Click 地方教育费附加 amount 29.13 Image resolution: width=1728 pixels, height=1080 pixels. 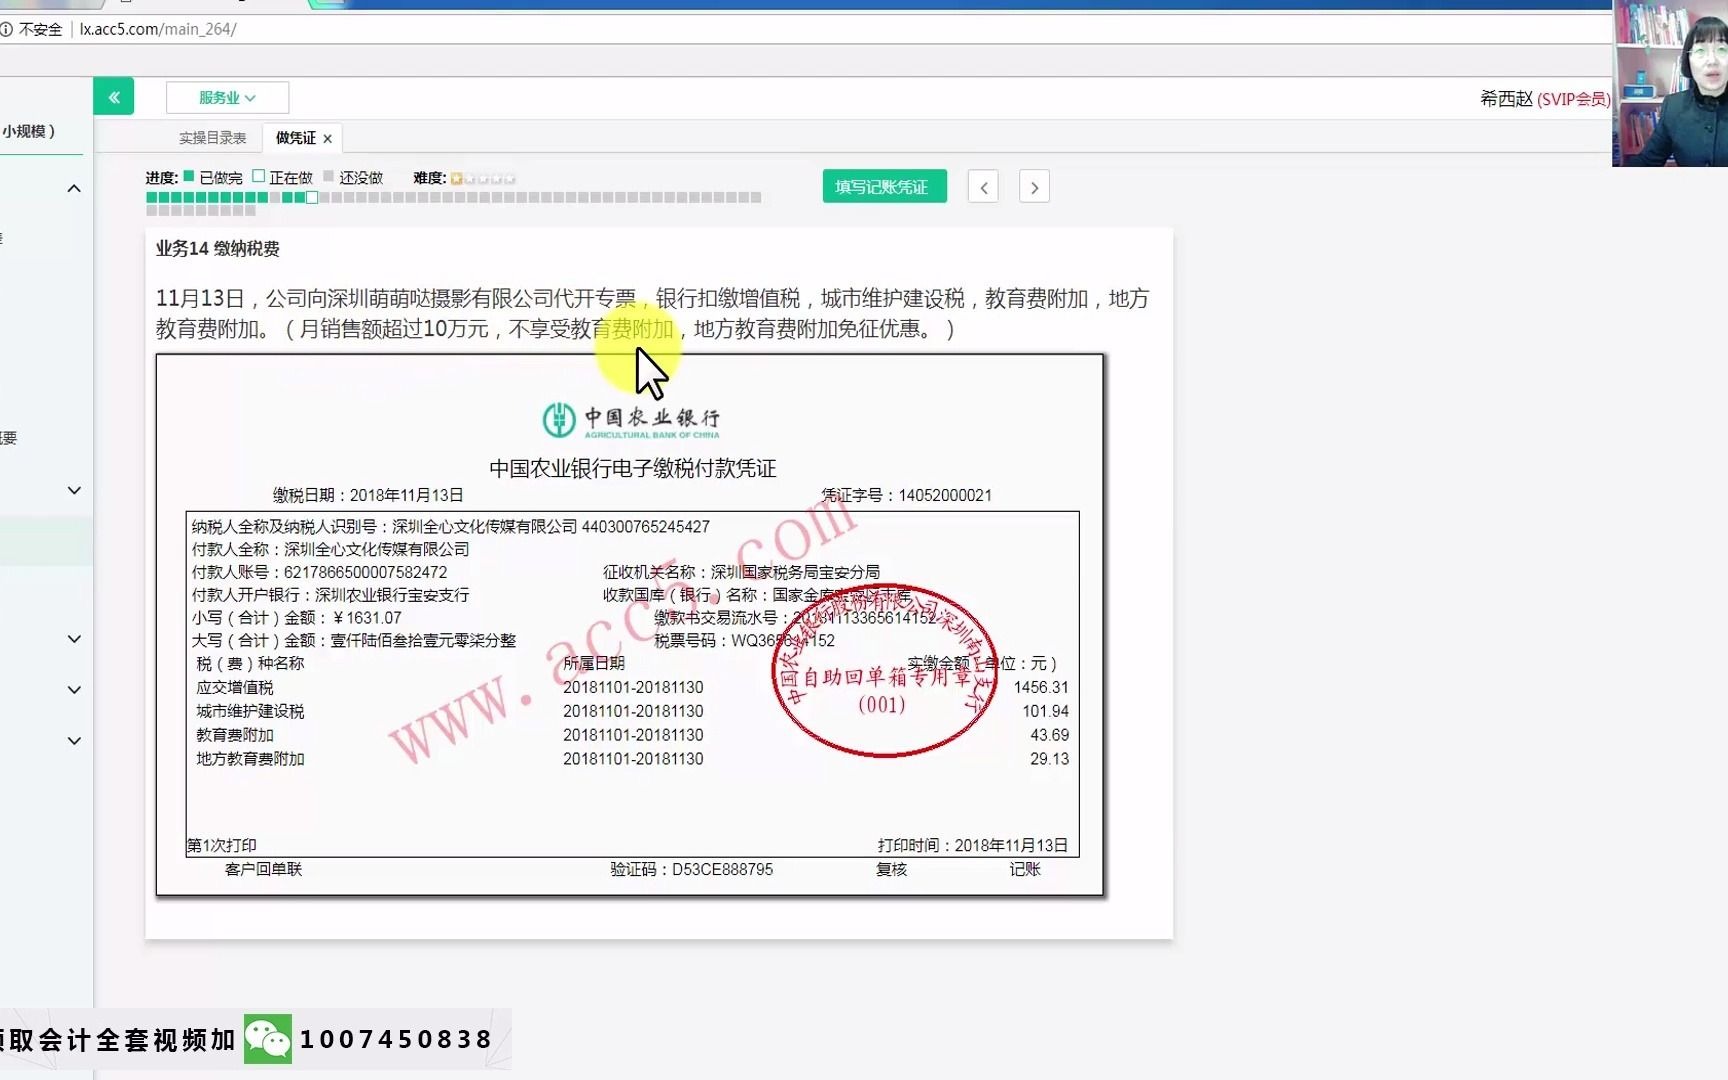coord(1050,759)
